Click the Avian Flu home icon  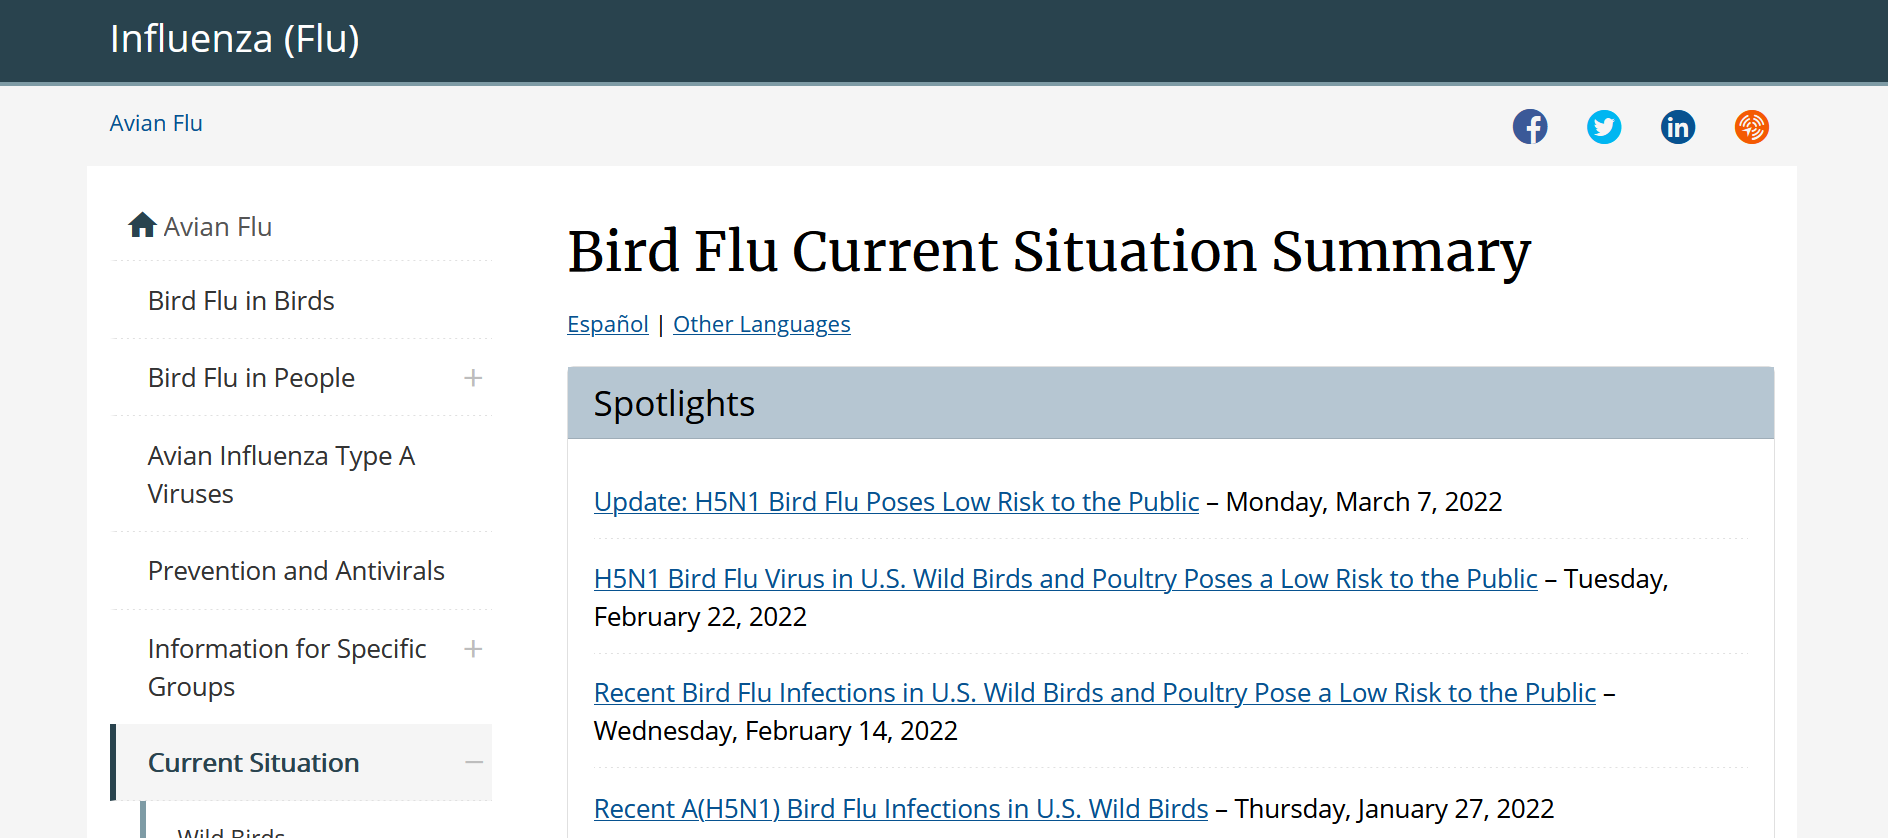click(x=142, y=226)
